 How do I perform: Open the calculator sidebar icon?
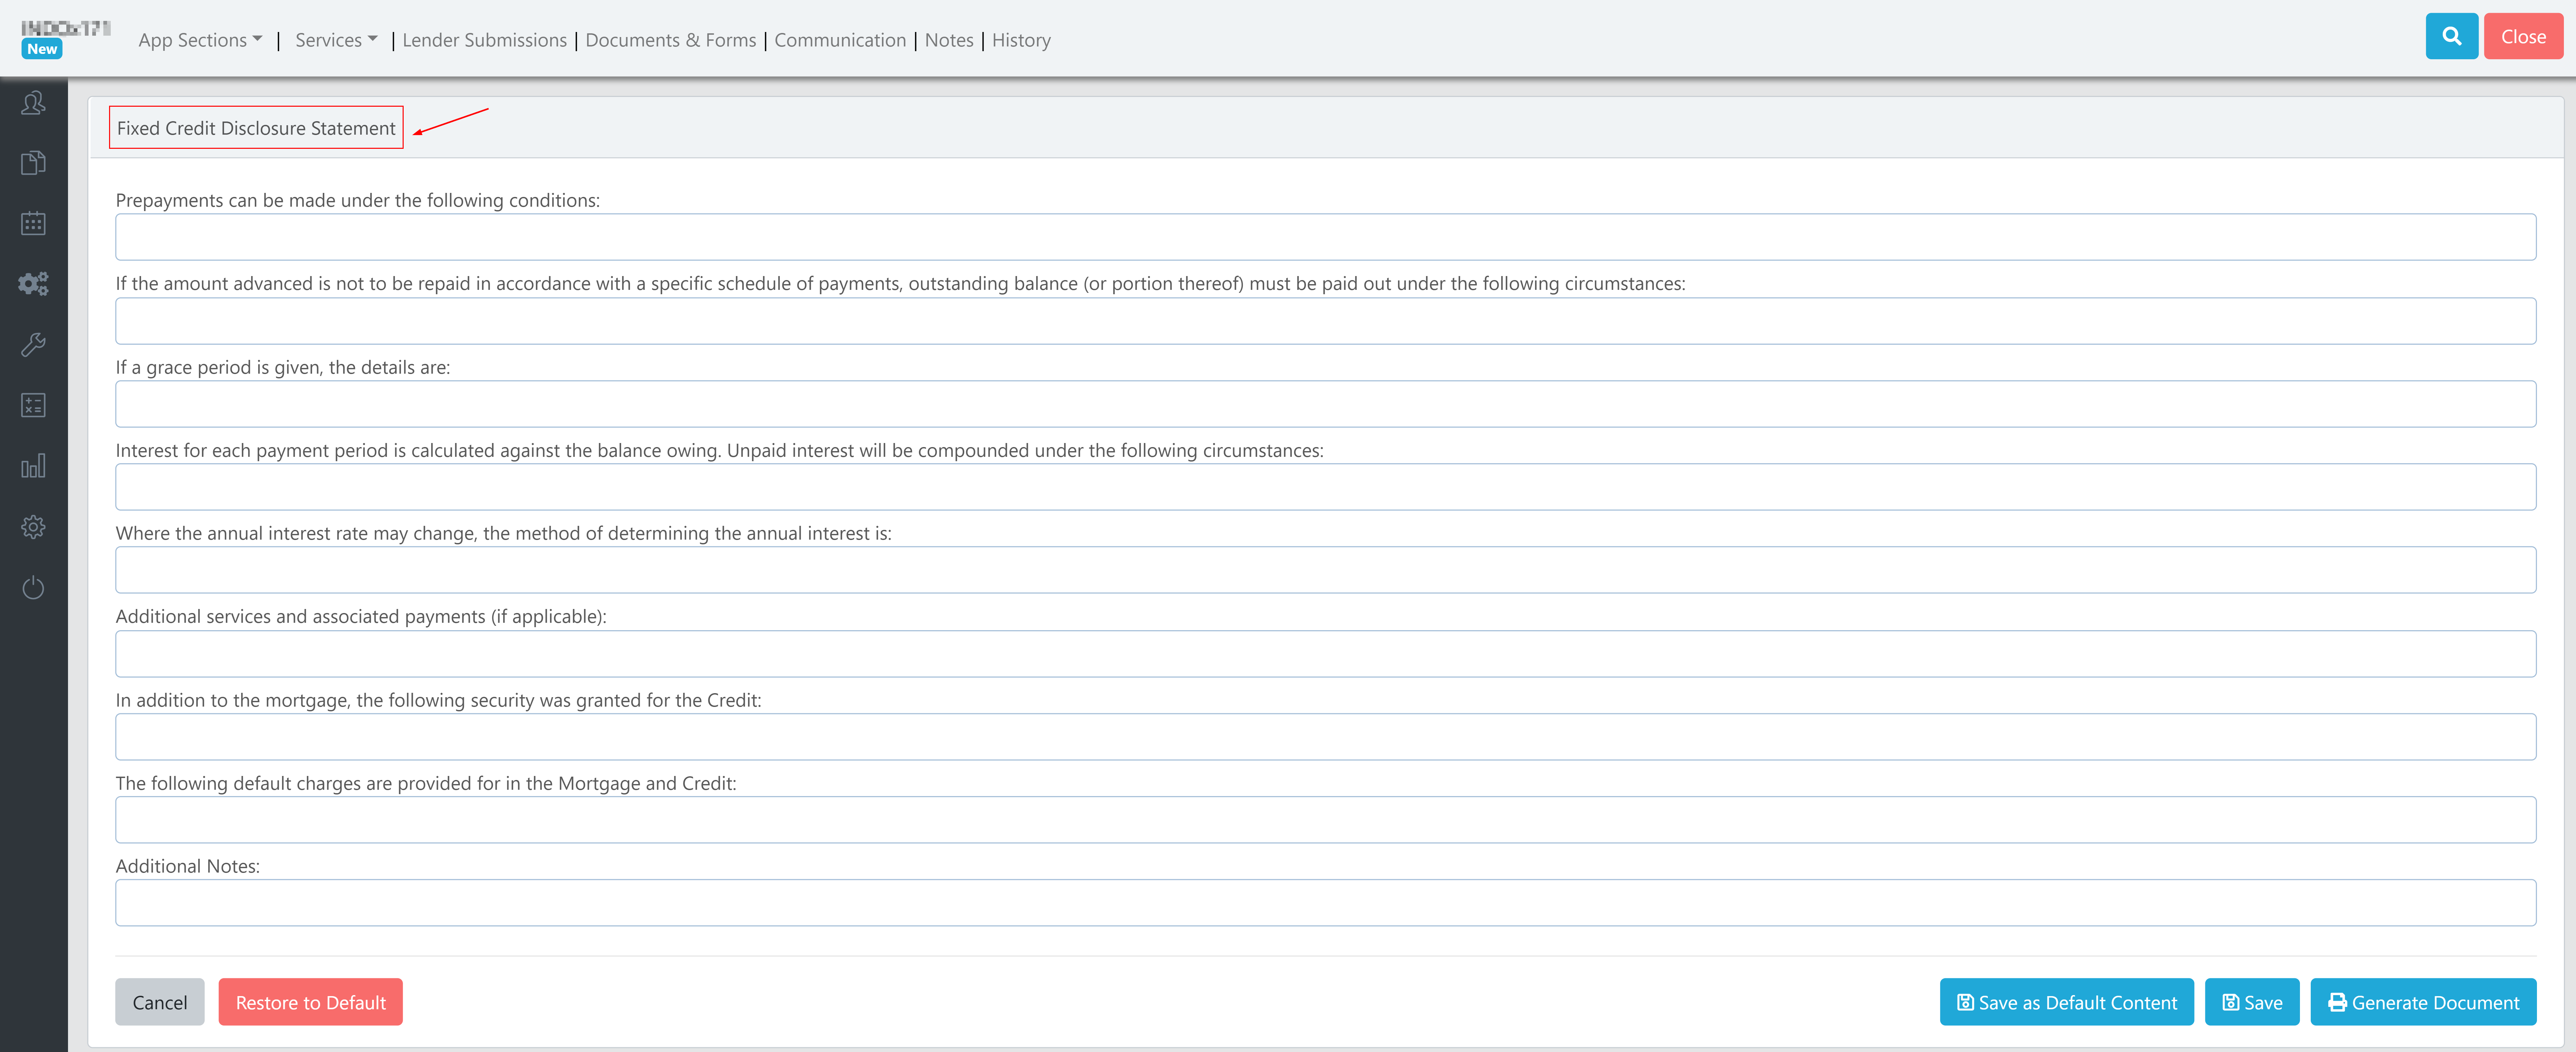(33, 405)
